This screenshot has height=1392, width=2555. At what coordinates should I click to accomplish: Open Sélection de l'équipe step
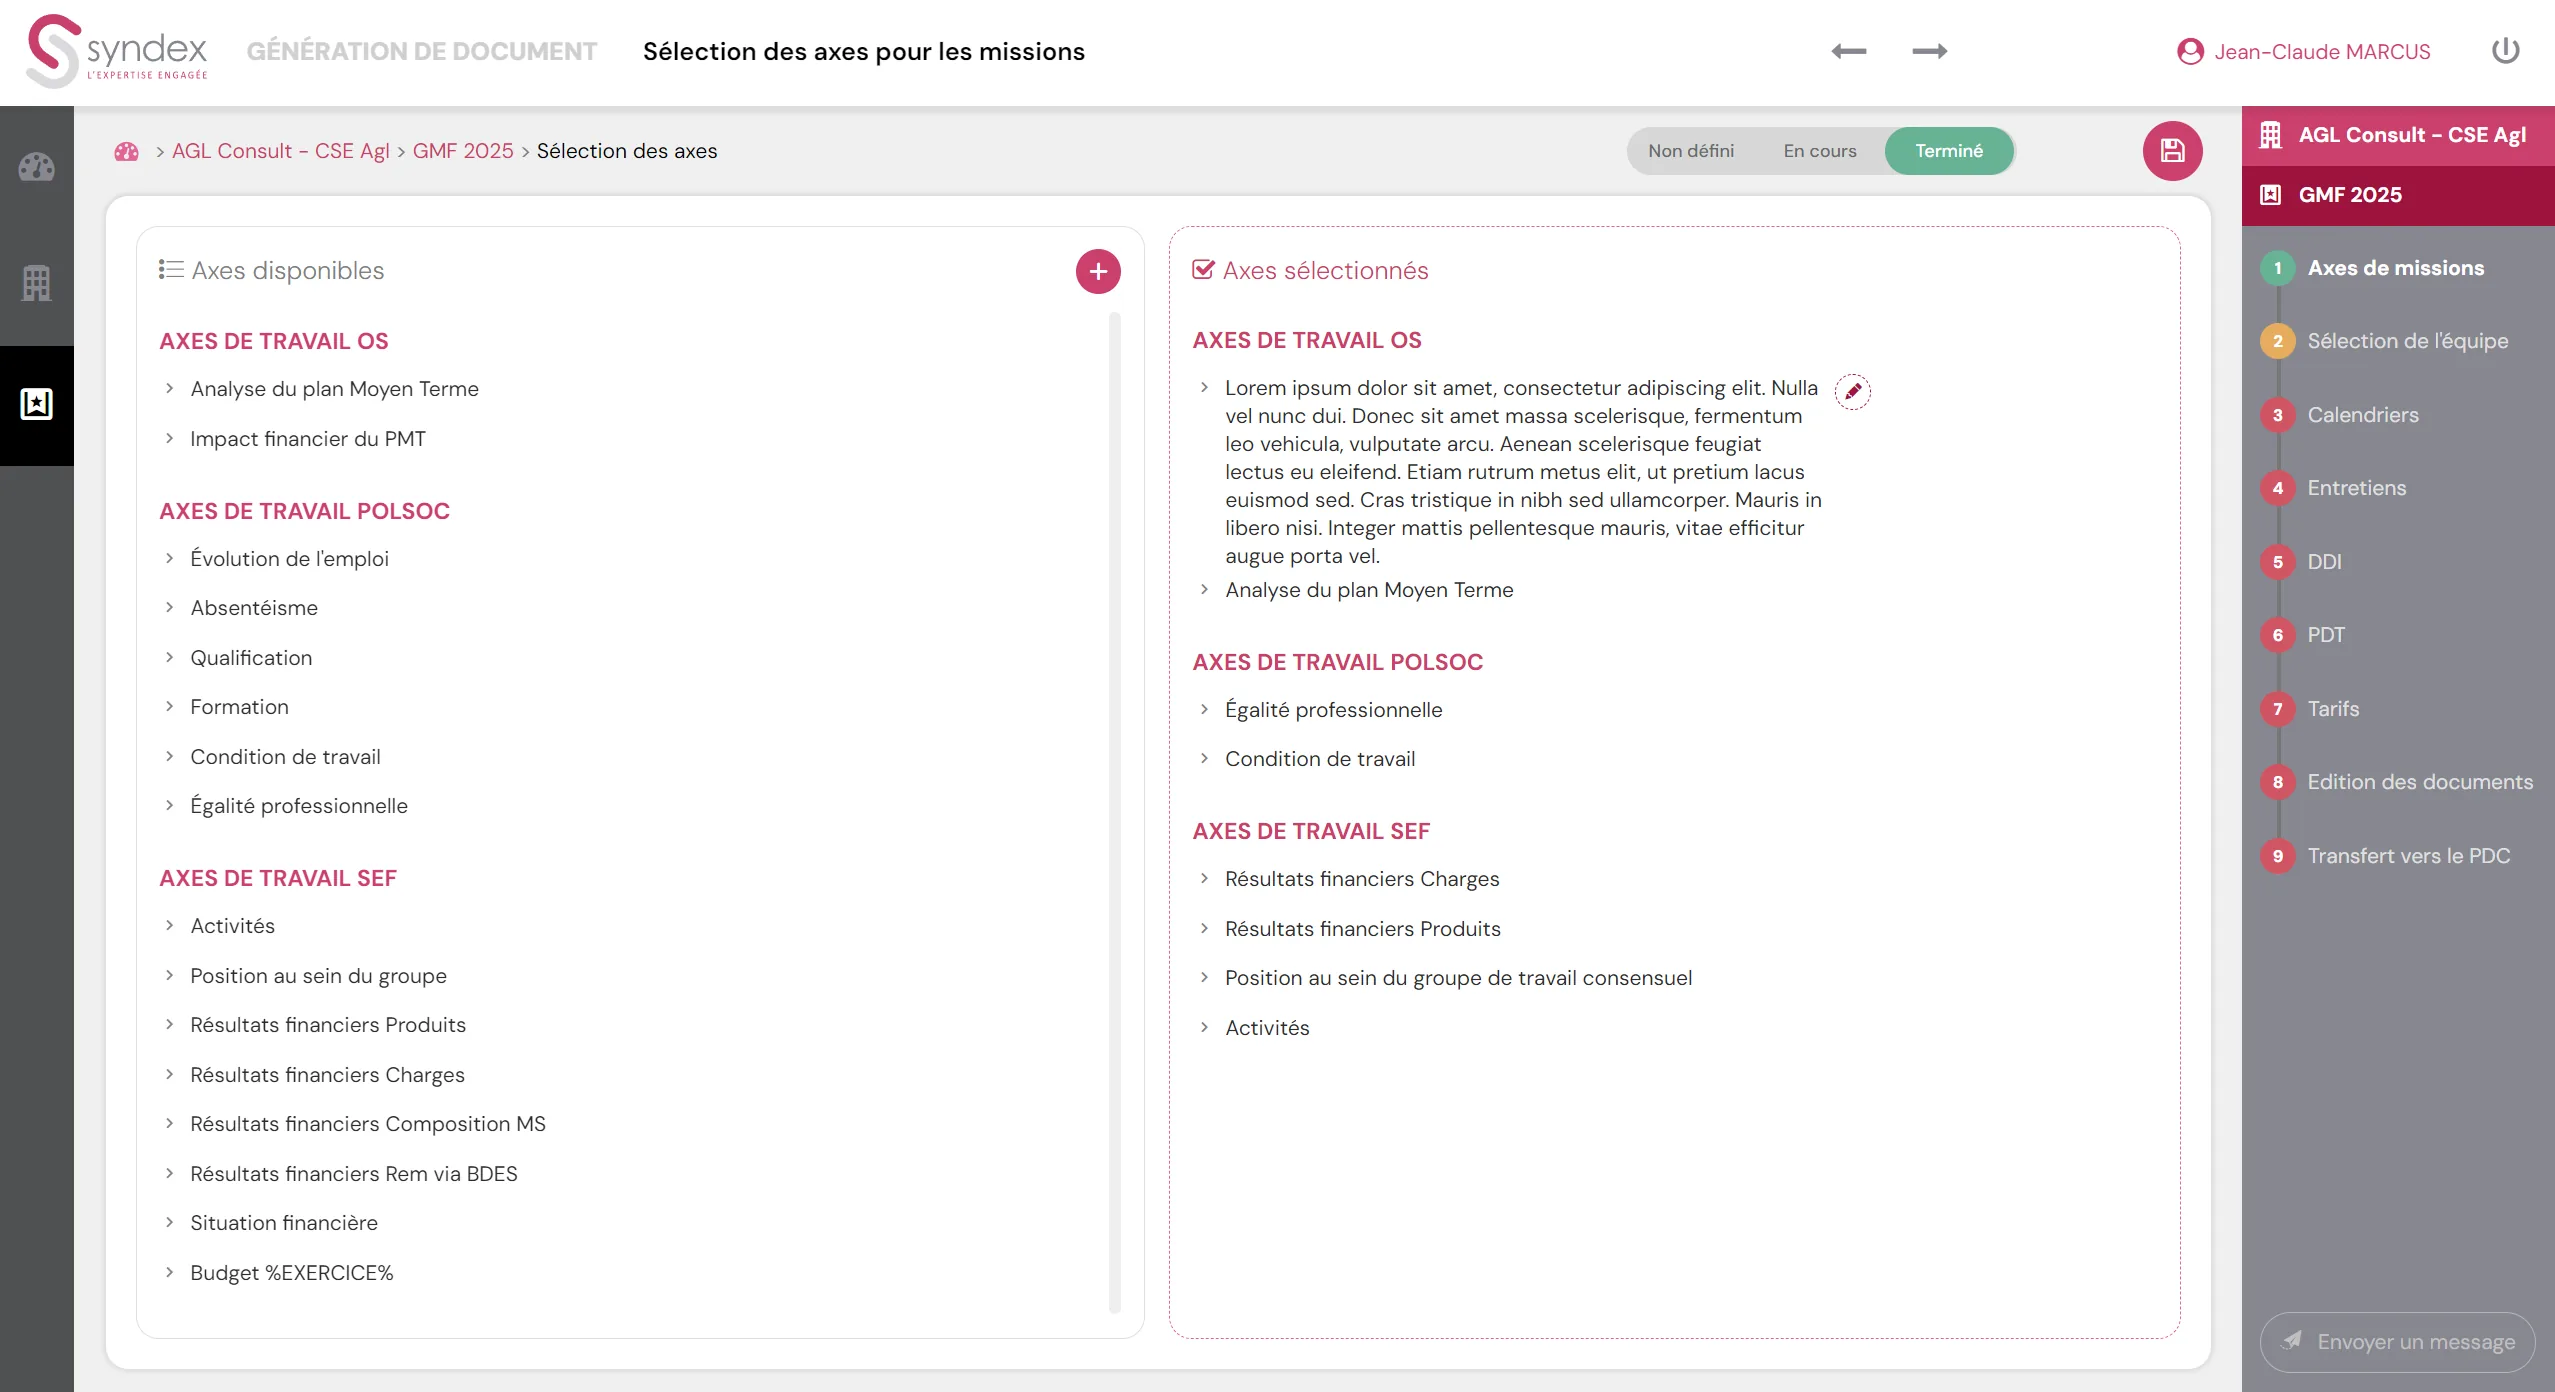(x=2407, y=341)
